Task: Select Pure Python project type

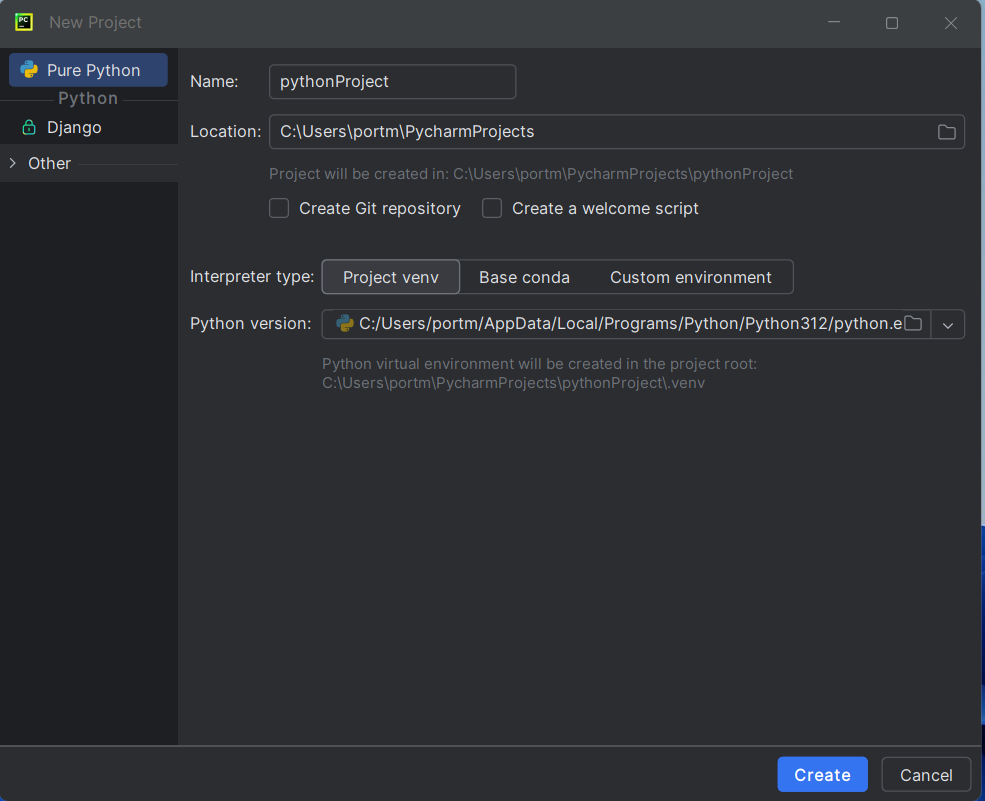Action: (x=89, y=70)
